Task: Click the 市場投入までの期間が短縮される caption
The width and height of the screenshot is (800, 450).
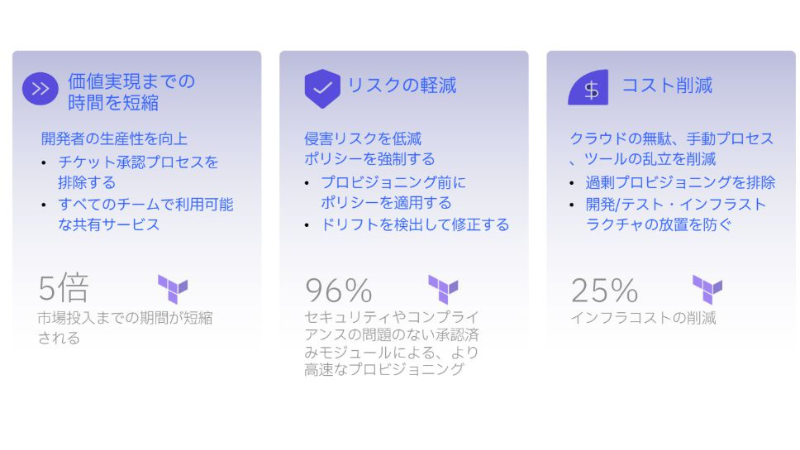Action: pos(125,328)
